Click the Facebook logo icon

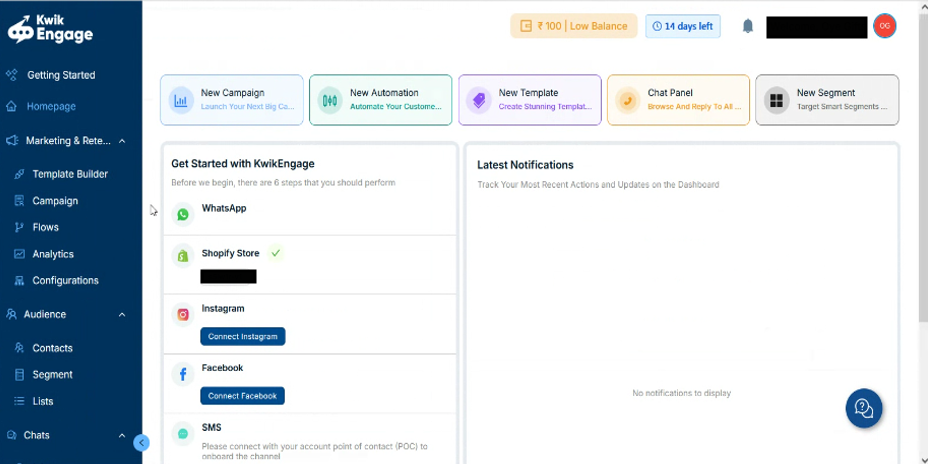coord(183,374)
